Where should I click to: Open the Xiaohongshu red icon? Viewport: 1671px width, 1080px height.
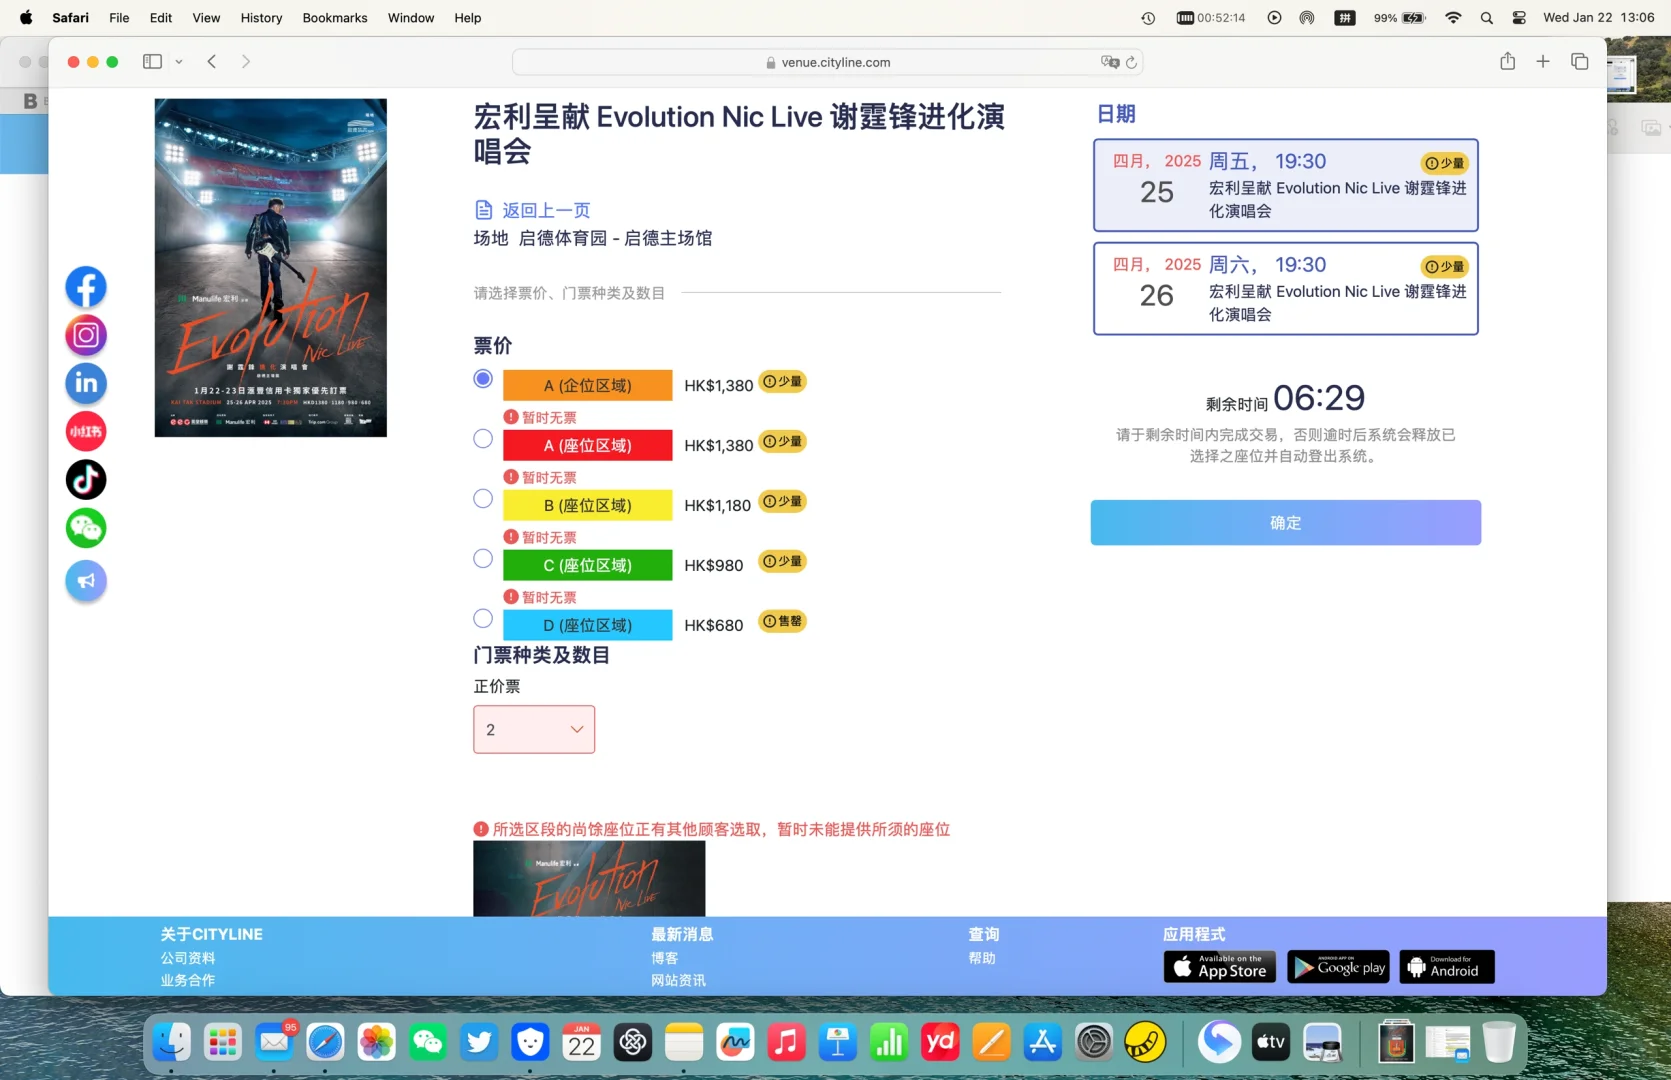click(86, 431)
